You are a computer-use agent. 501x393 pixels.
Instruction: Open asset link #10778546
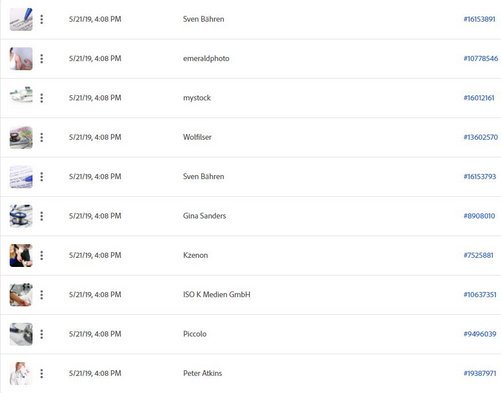pyautogui.click(x=481, y=59)
